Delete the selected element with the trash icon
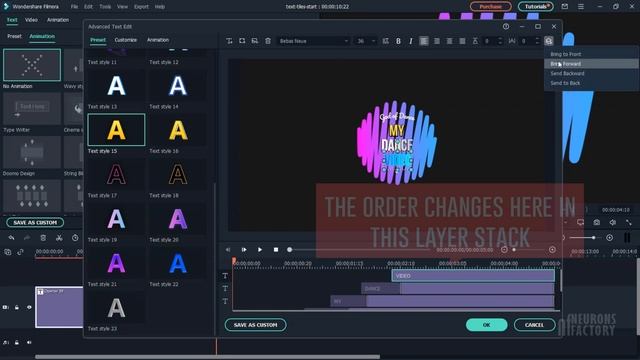The height and width of the screenshot is (360, 640). (268, 41)
